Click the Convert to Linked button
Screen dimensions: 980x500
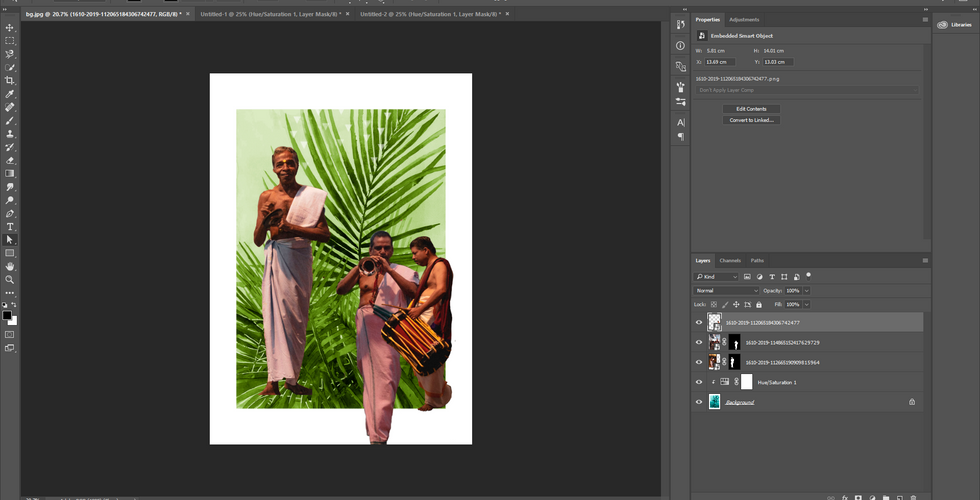[751, 120]
